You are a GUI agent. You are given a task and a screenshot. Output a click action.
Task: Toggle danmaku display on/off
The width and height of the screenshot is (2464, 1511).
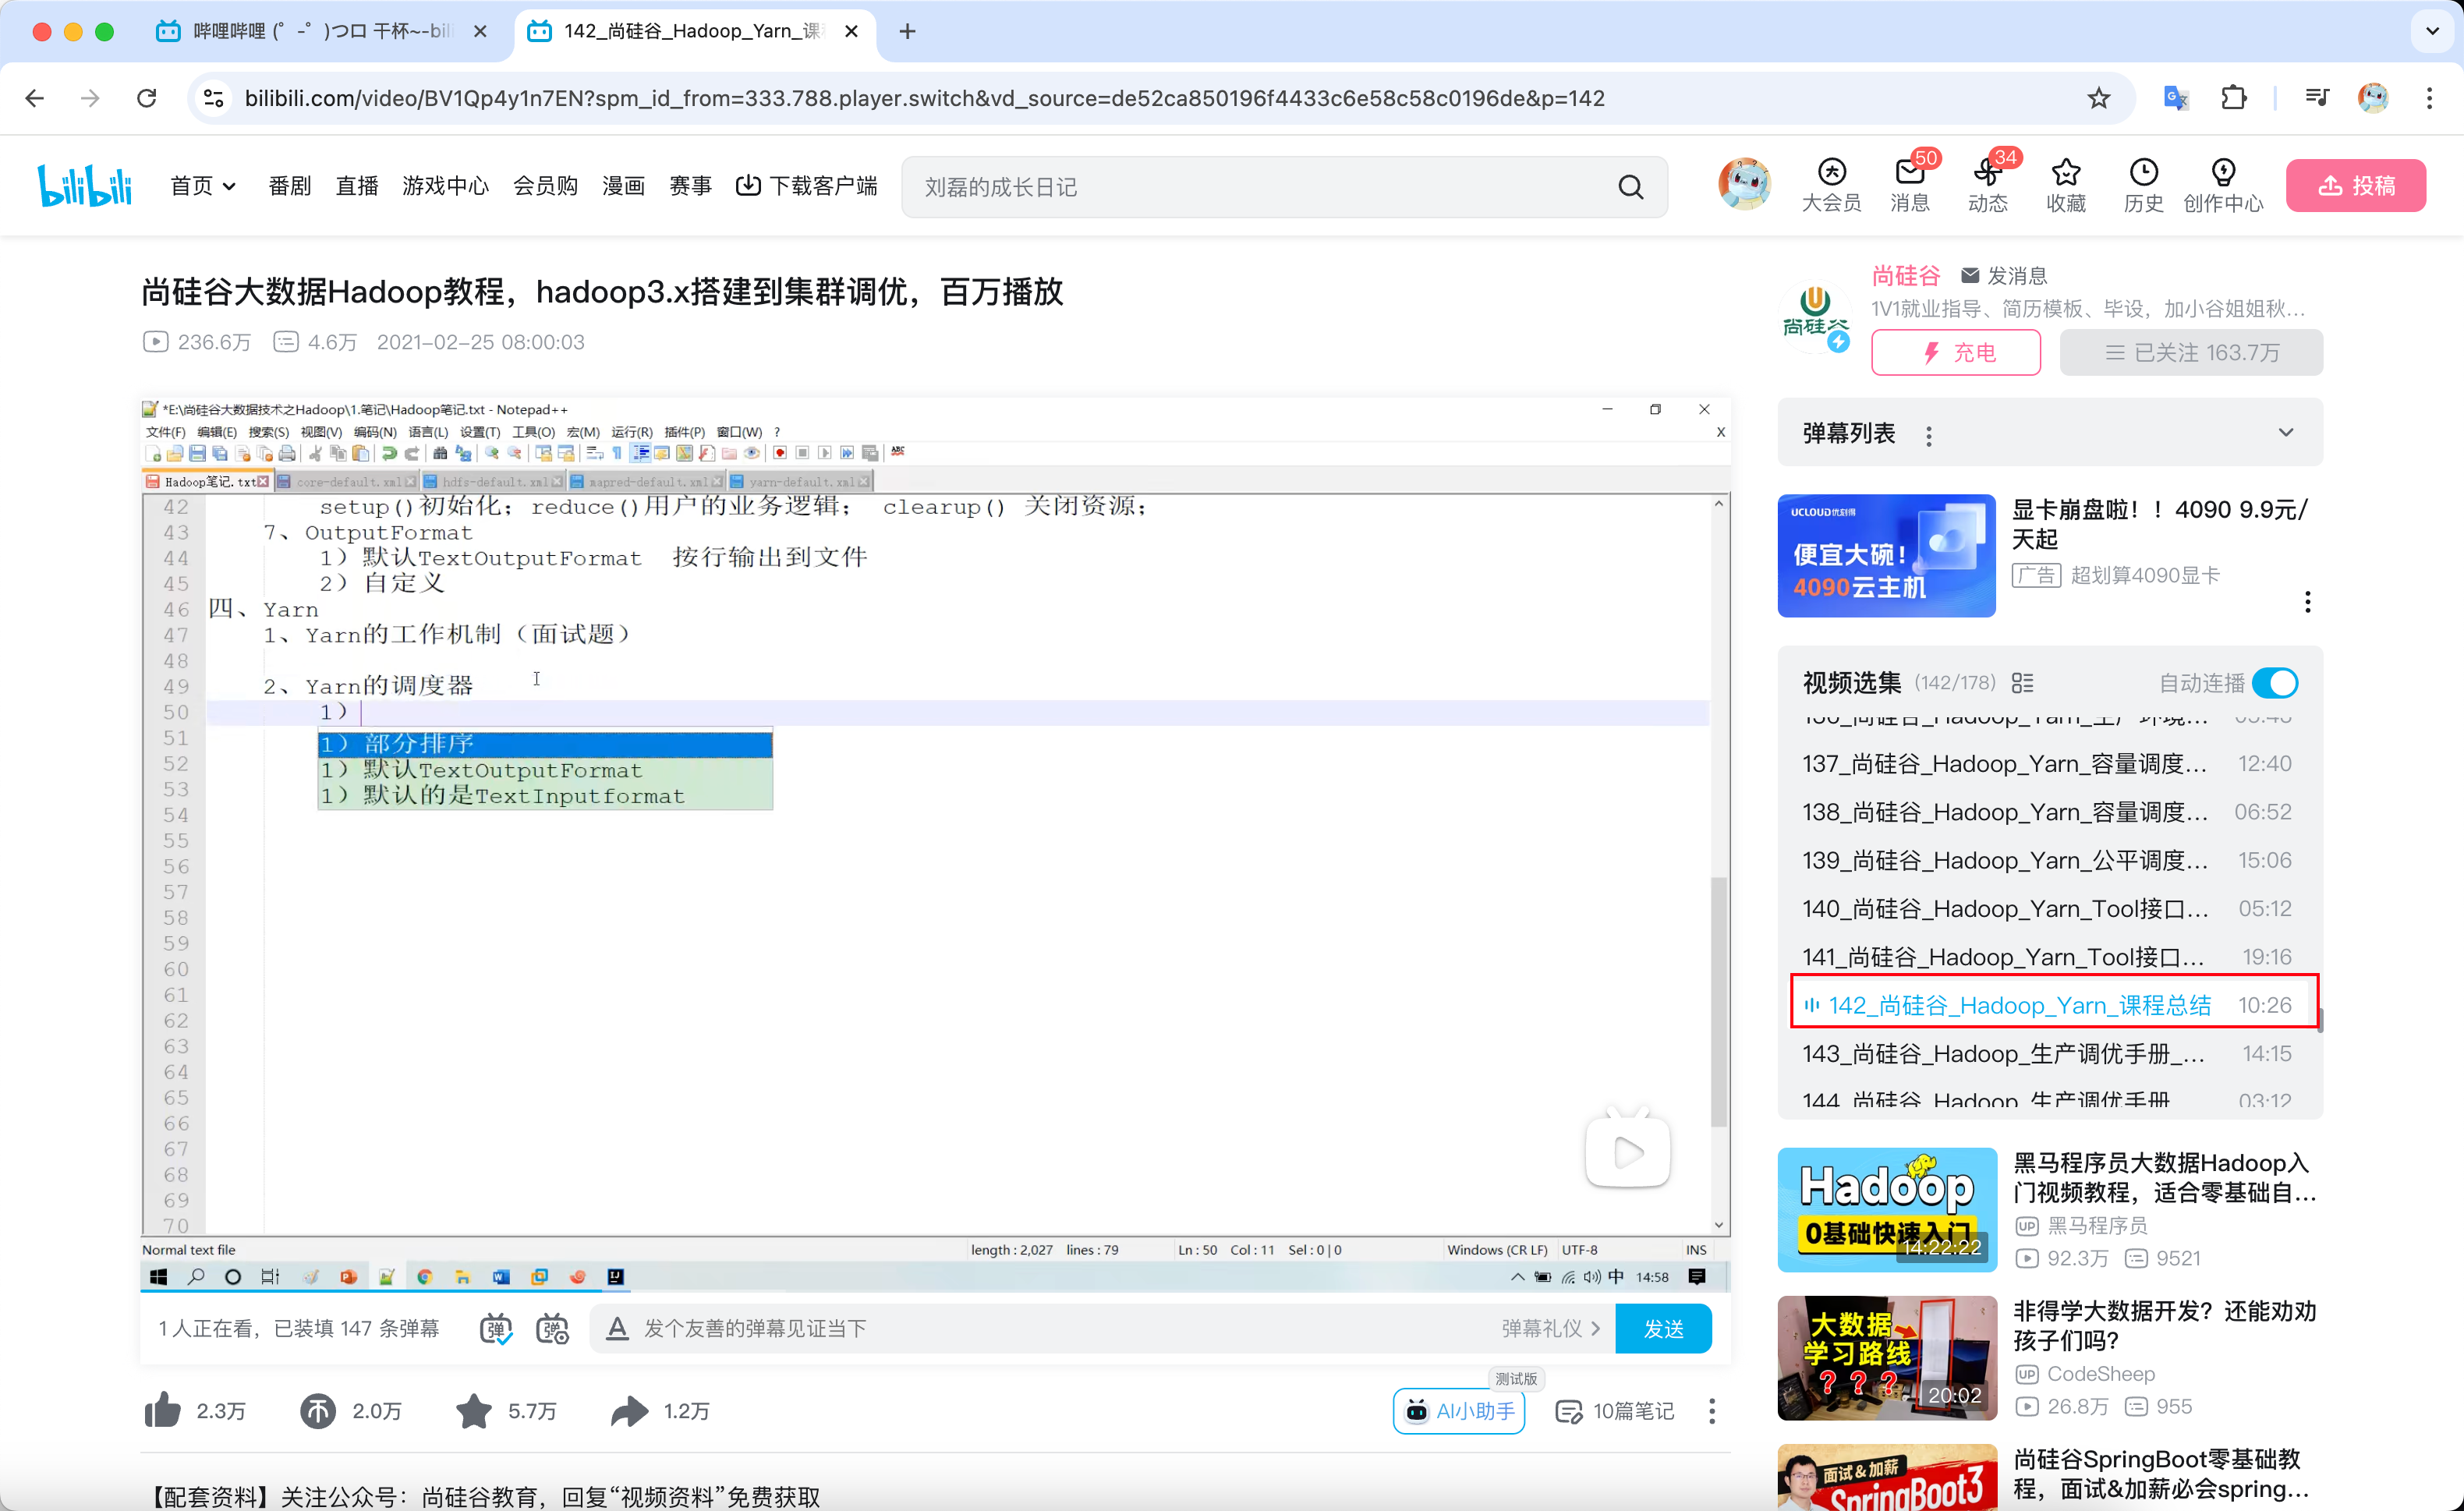point(496,1328)
